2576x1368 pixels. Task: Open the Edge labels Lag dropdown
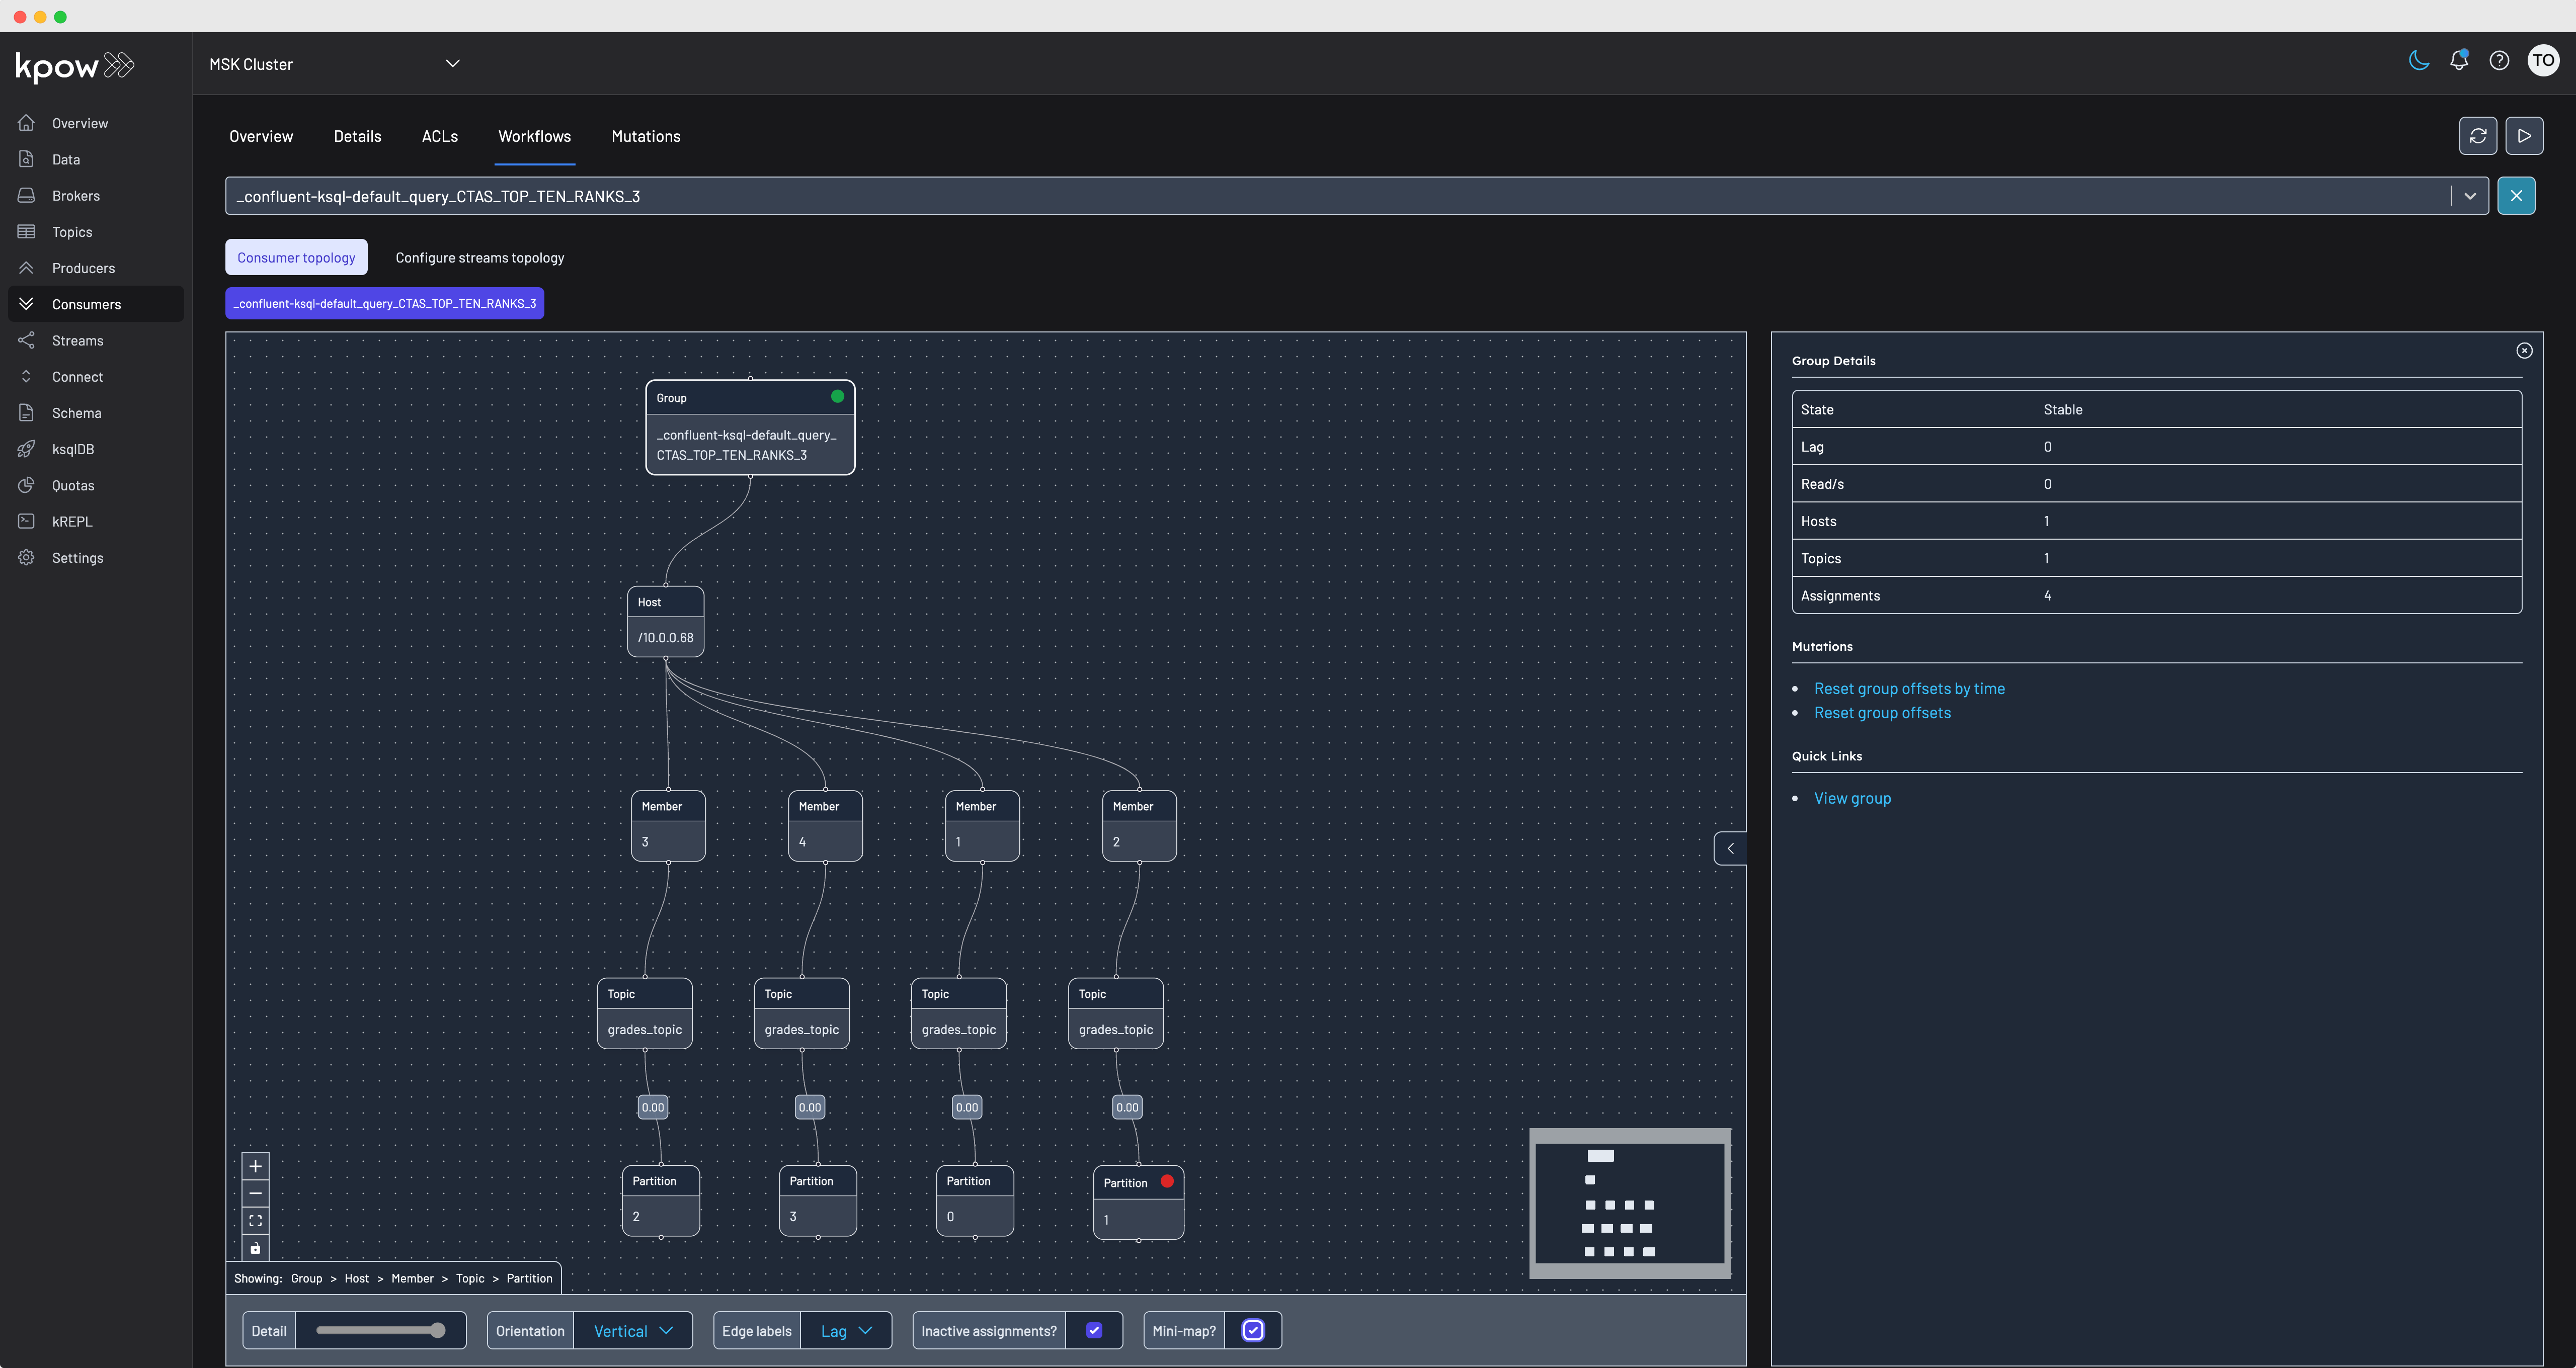[x=846, y=1331]
